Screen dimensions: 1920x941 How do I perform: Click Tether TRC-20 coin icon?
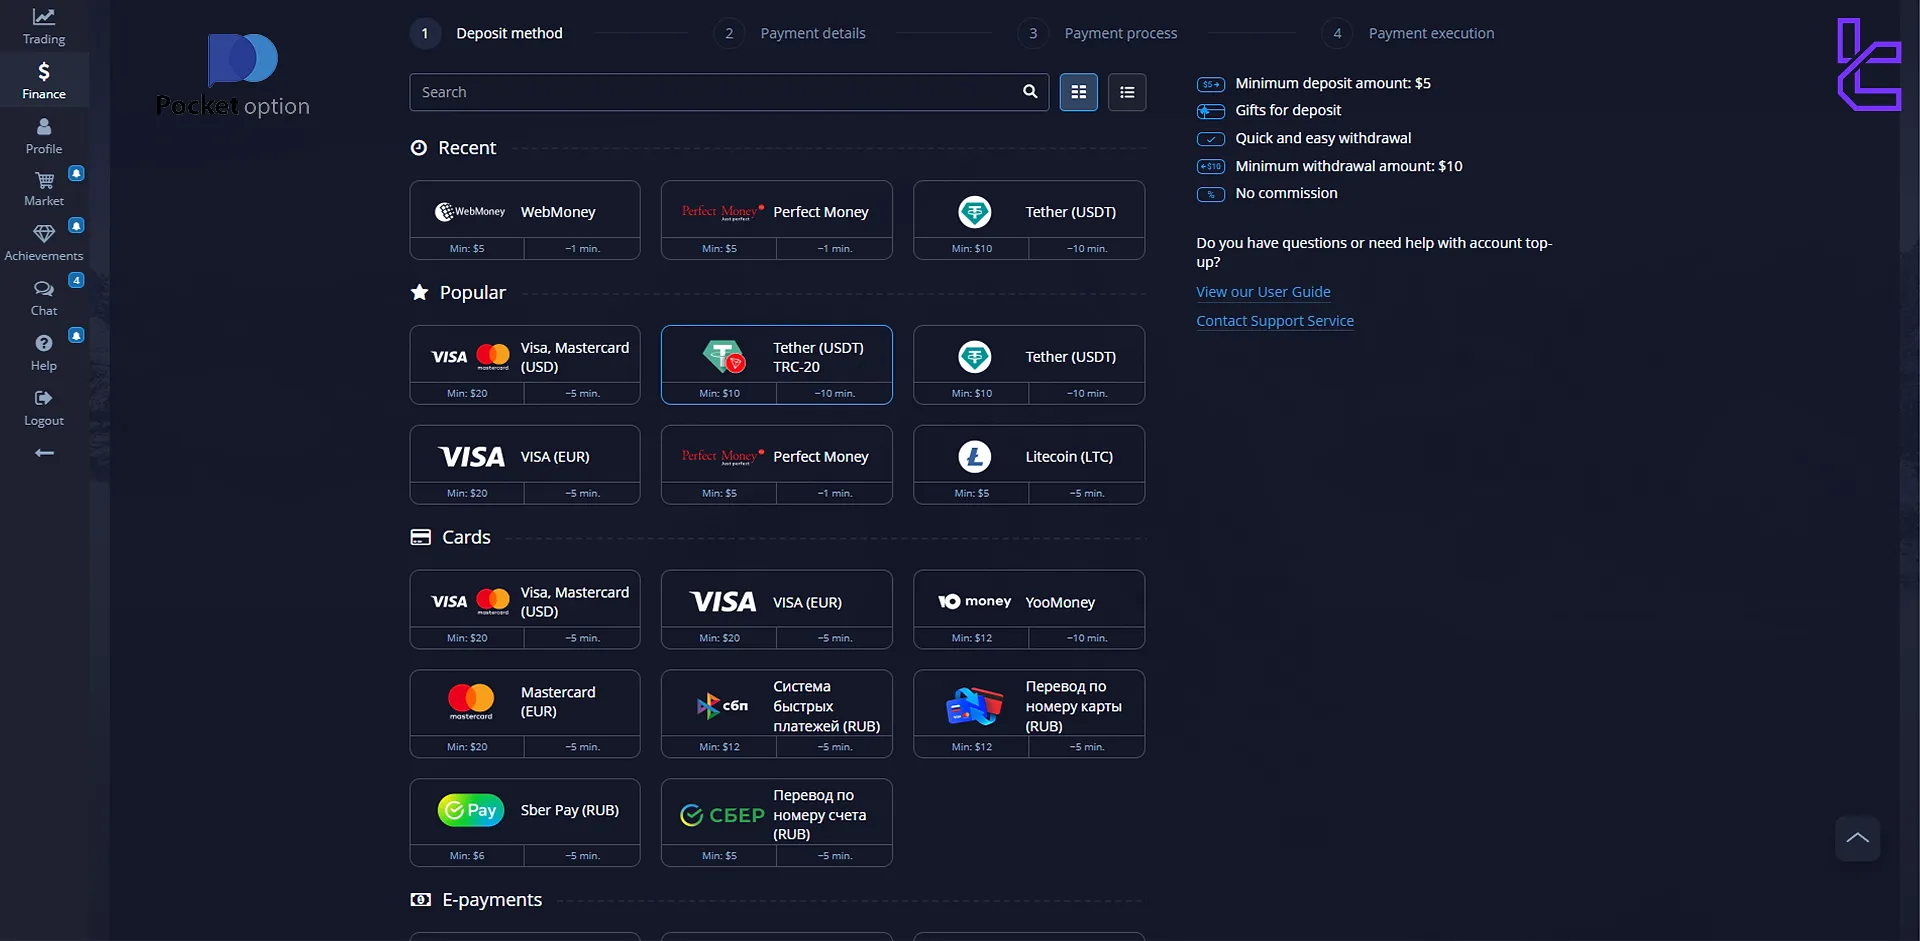pos(724,356)
